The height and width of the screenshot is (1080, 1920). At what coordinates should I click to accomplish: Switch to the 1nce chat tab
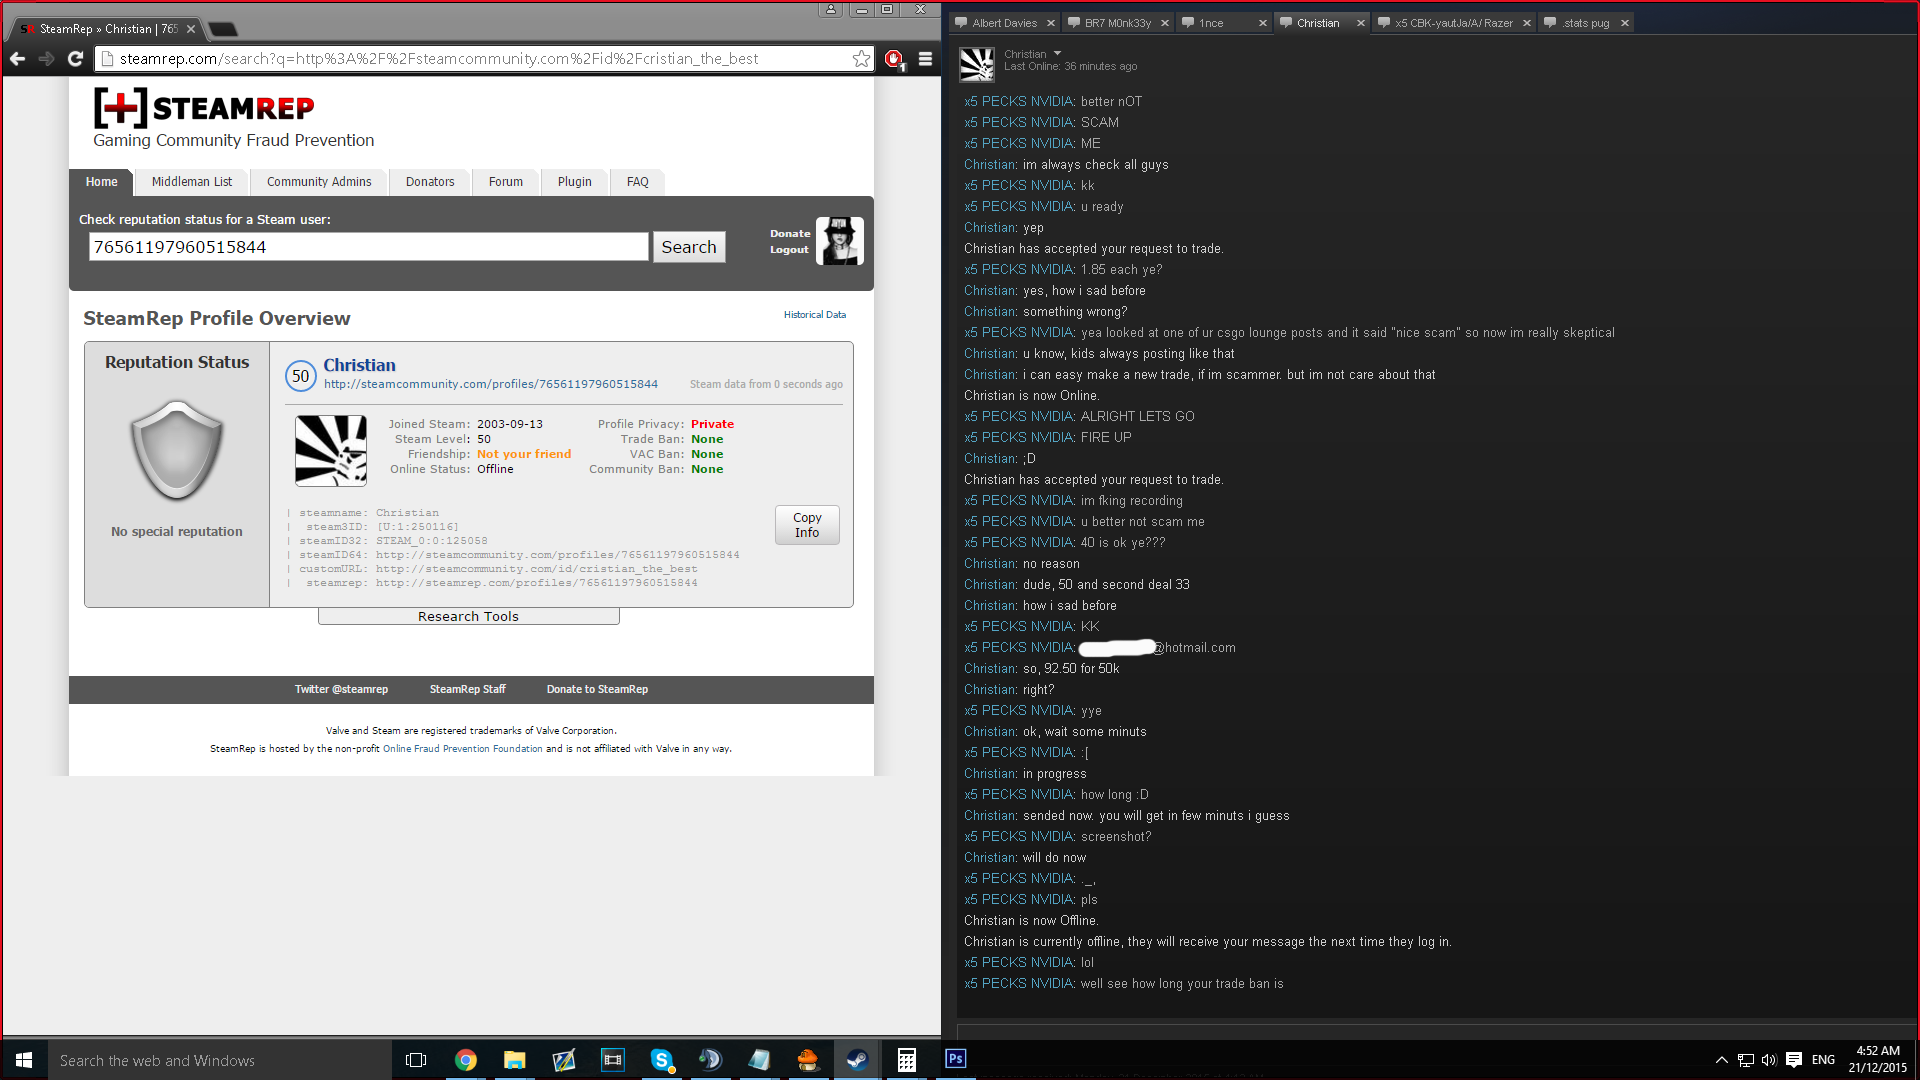tap(1211, 23)
